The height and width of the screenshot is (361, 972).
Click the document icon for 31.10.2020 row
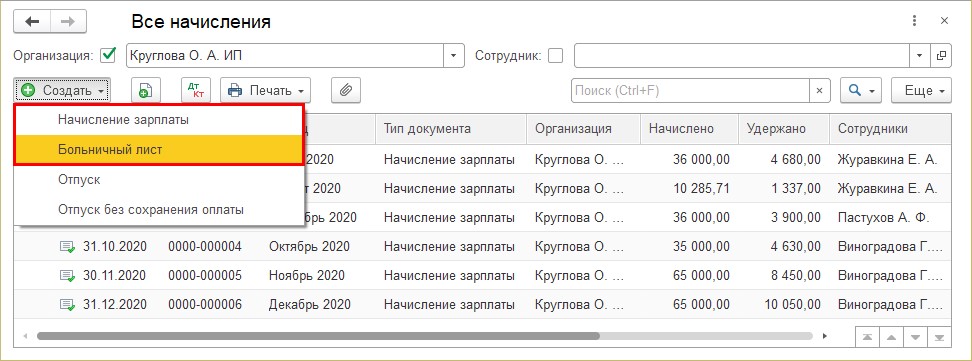point(67,247)
